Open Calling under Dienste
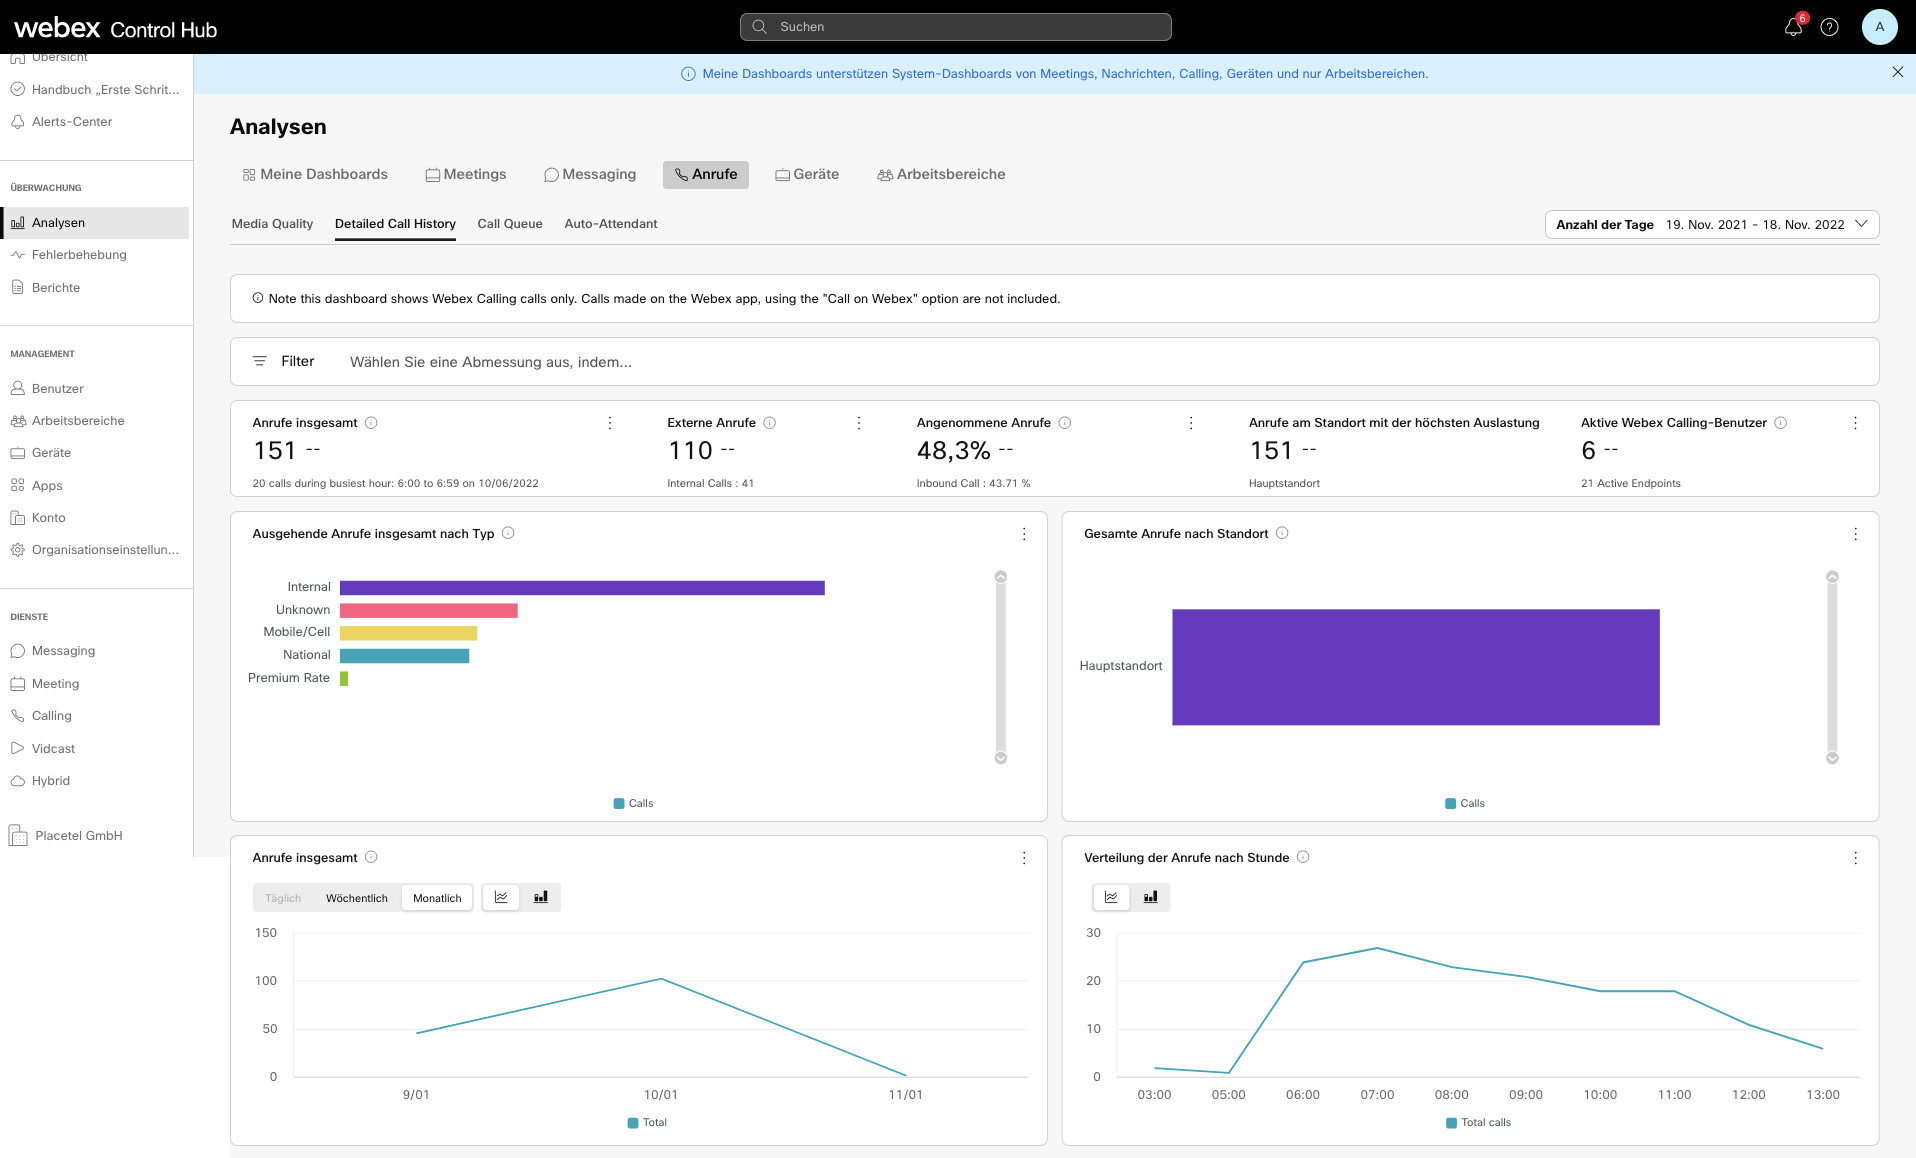1916x1158 pixels. (x=52, y=716)
